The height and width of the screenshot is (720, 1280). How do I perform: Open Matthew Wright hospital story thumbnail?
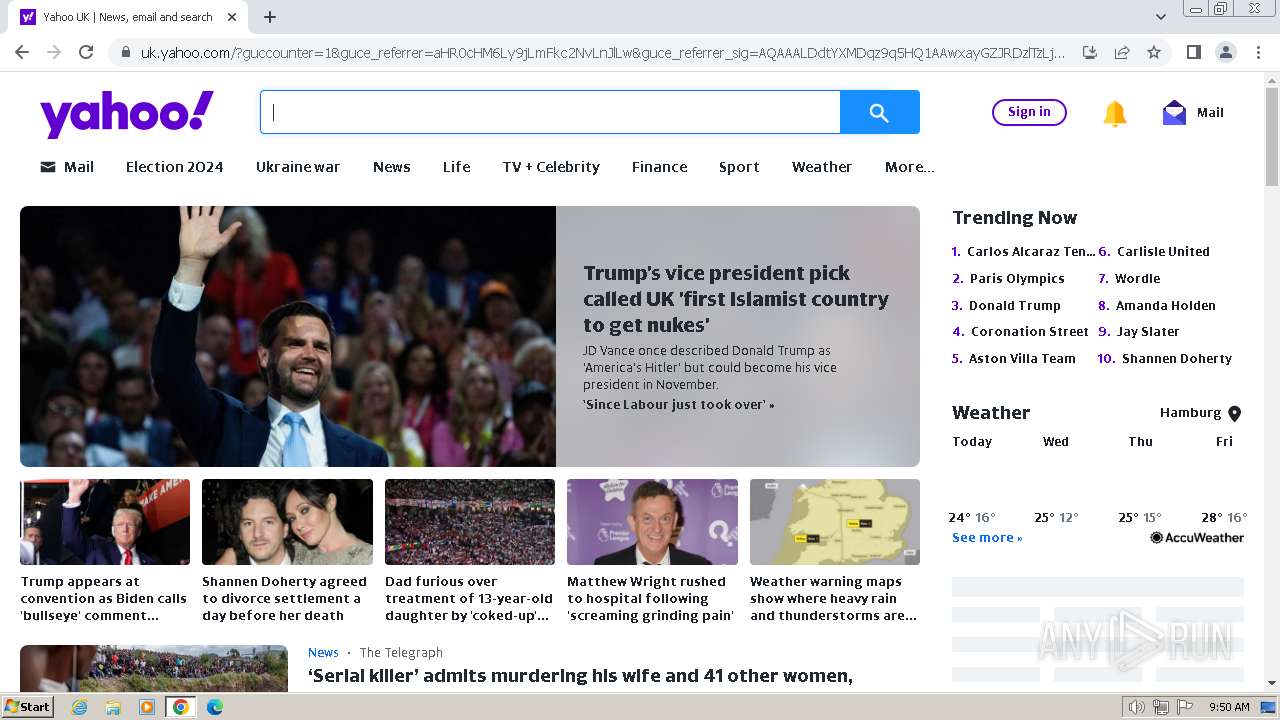click(652, 522)
